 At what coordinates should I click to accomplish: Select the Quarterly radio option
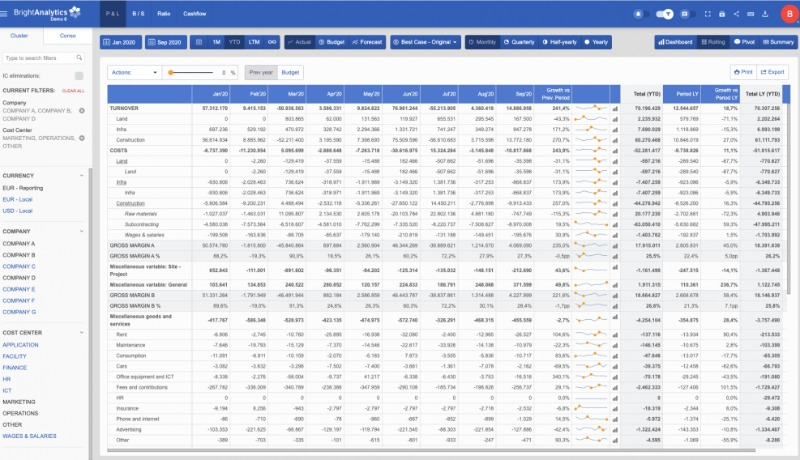[519, 42]
